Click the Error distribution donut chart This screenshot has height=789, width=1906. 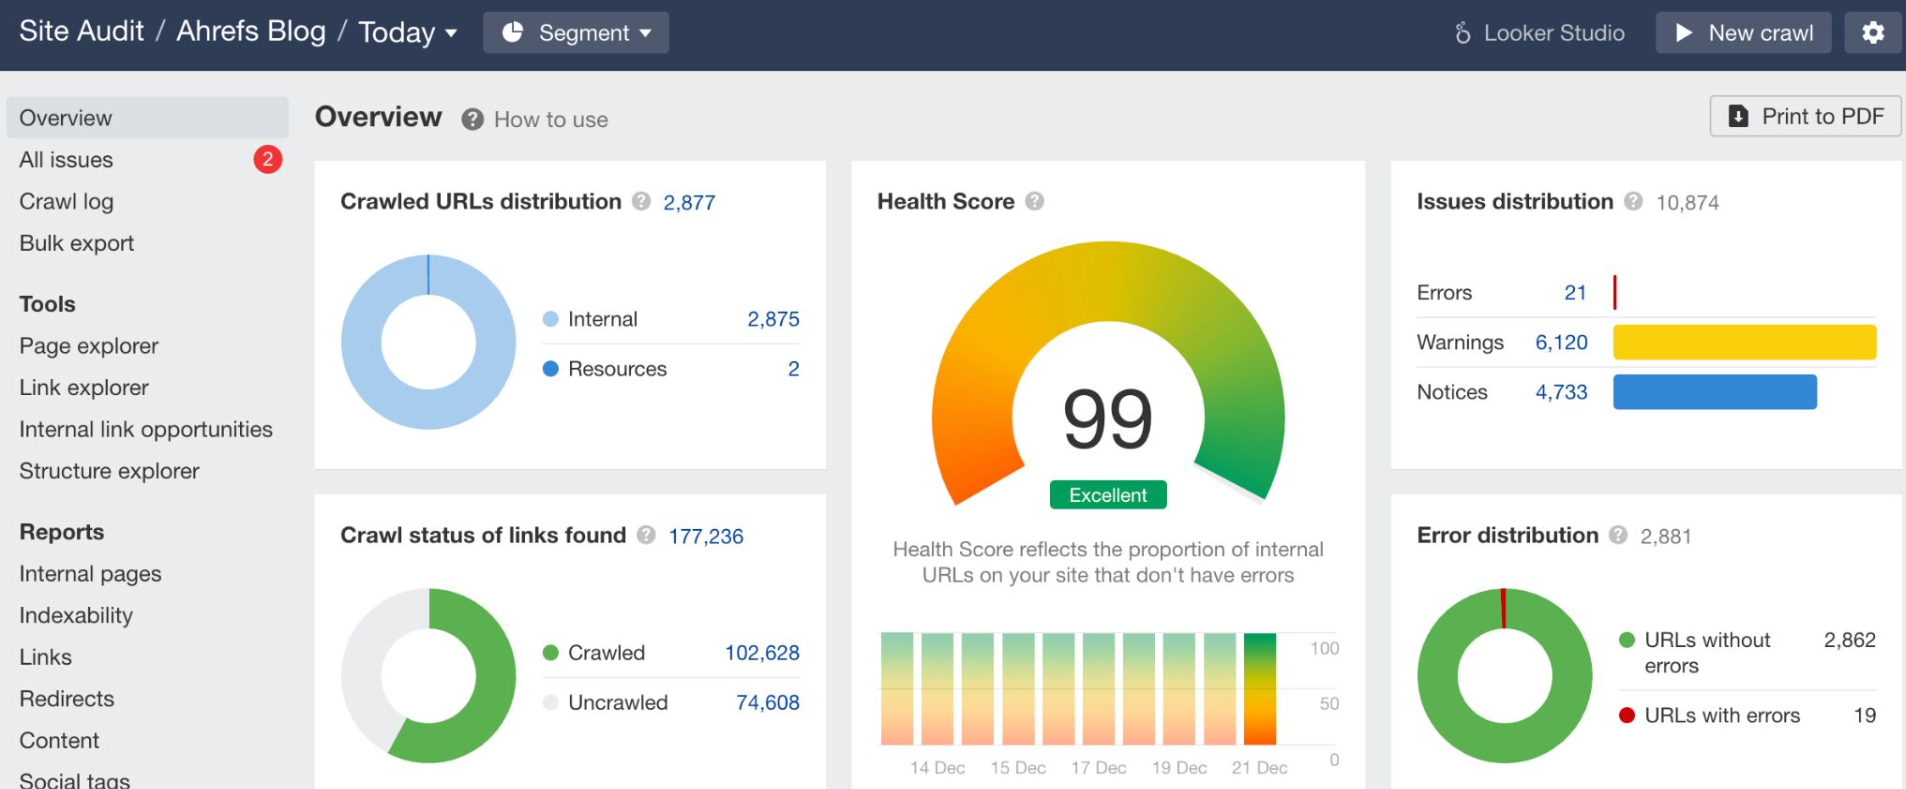click(1504, 676)
